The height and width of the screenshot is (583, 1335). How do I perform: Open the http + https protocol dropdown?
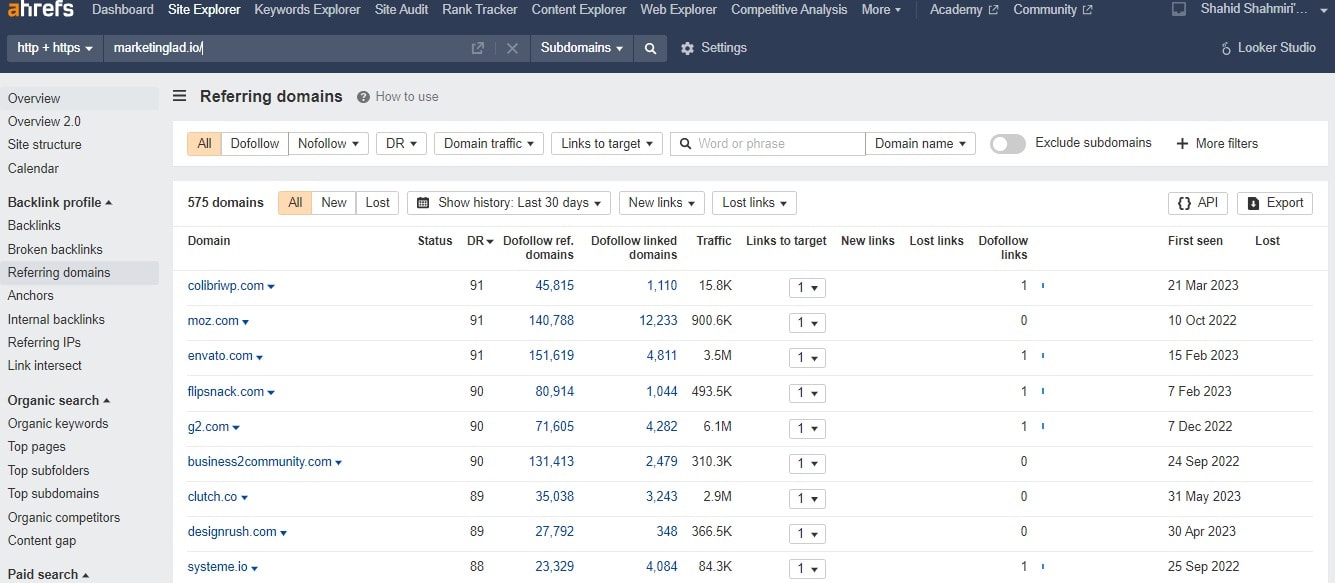tap(55, 48)
